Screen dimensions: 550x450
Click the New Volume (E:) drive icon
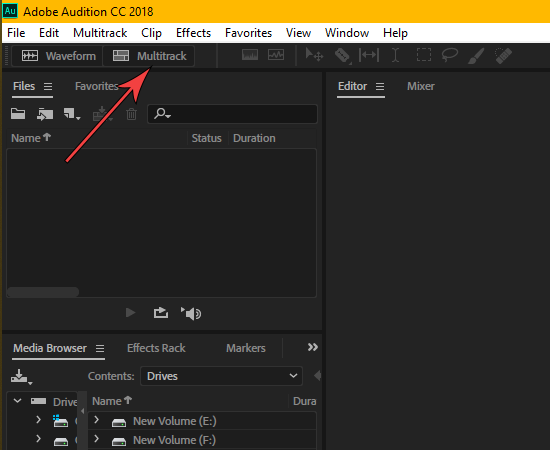[119, 423]
